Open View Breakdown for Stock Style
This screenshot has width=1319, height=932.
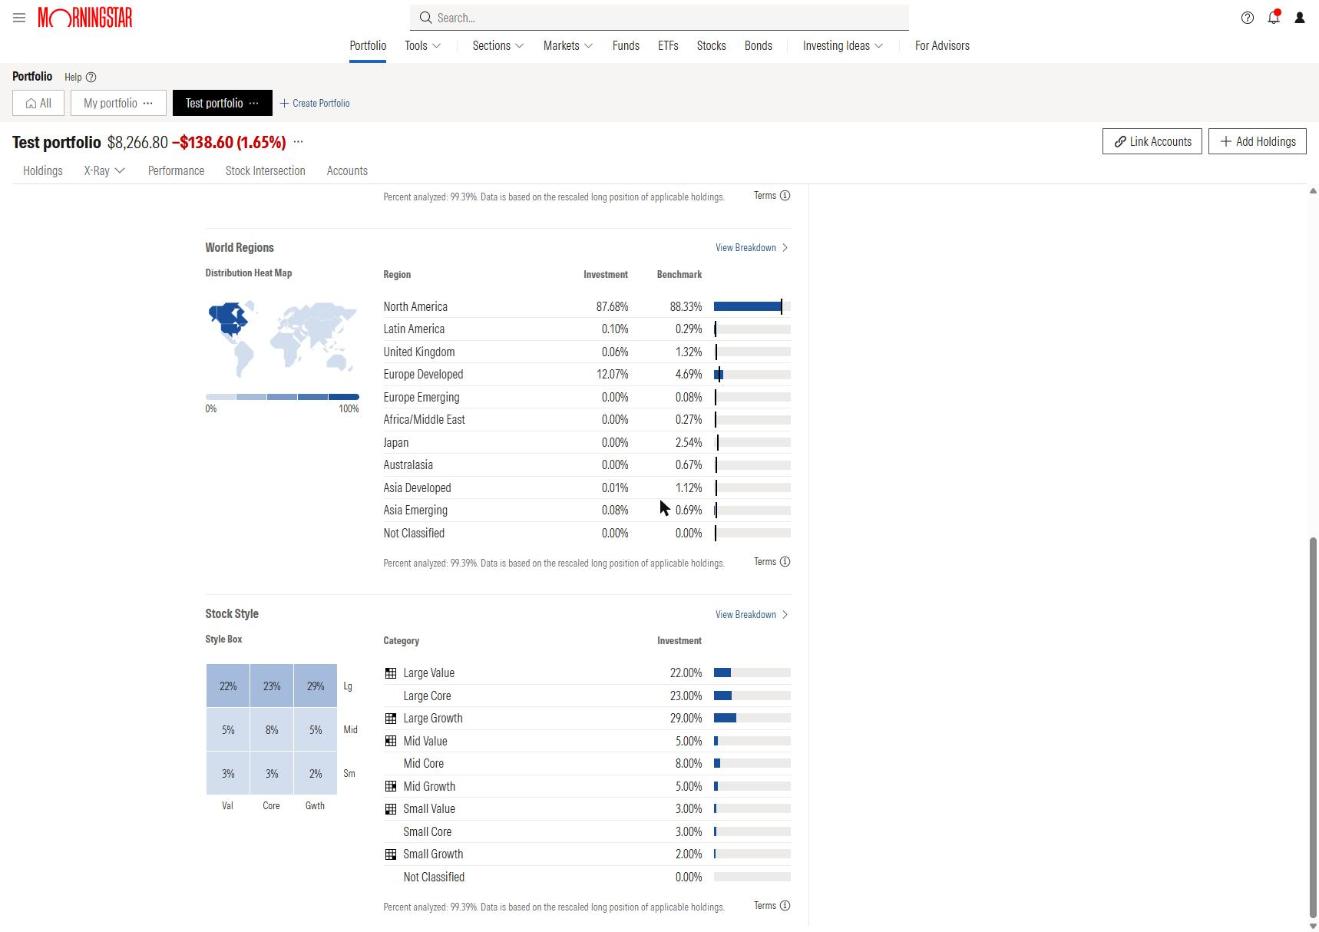[752, 615]
